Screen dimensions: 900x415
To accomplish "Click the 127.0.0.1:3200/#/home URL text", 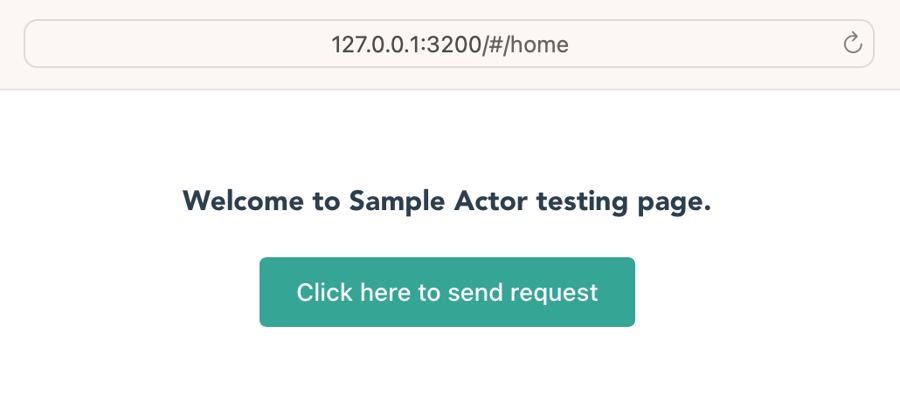I will coord(449,44).
